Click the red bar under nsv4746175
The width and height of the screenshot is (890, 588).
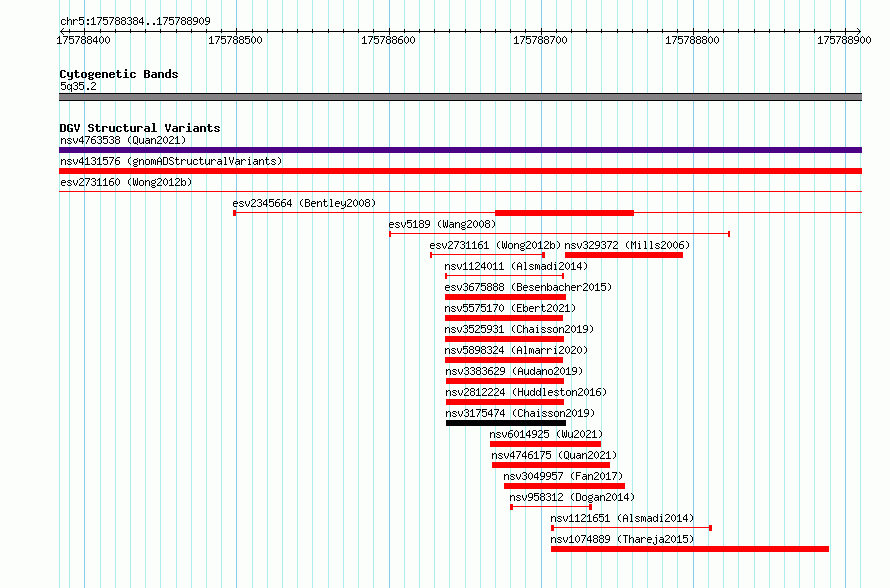tap(551, 465)
